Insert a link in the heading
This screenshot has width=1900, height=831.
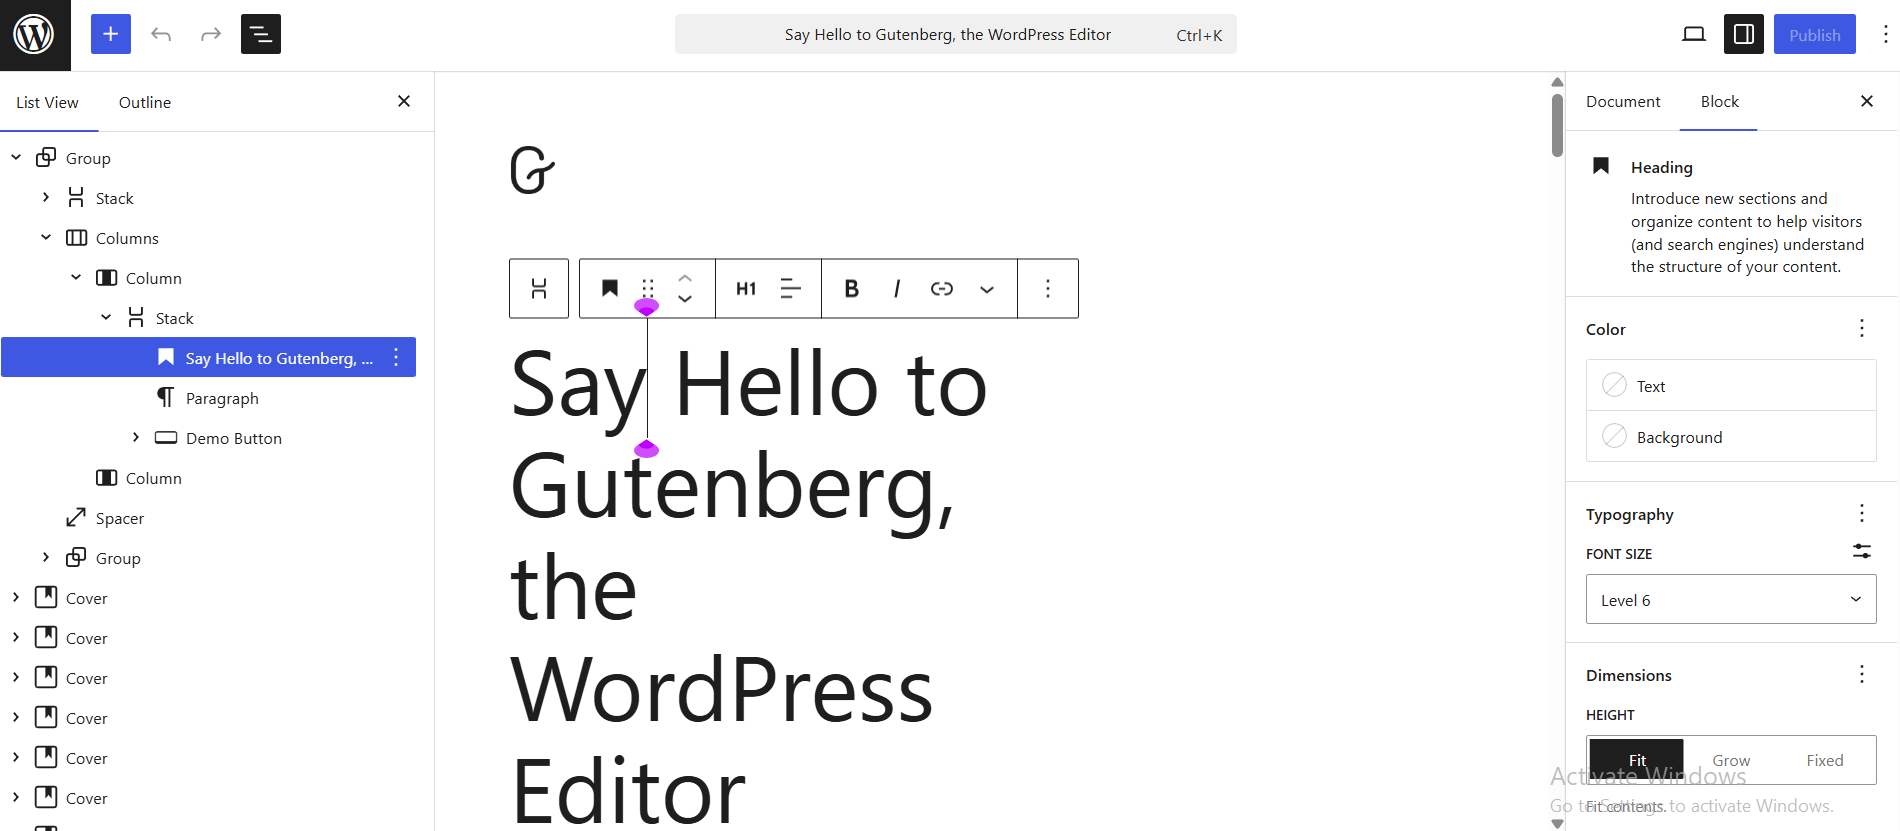pos(942,289)
